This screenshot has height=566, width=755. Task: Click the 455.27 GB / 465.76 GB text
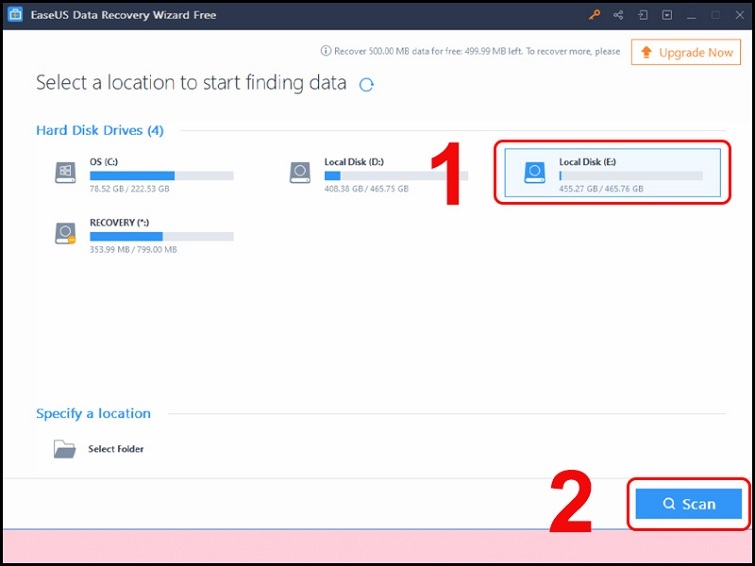coord(601,189)
